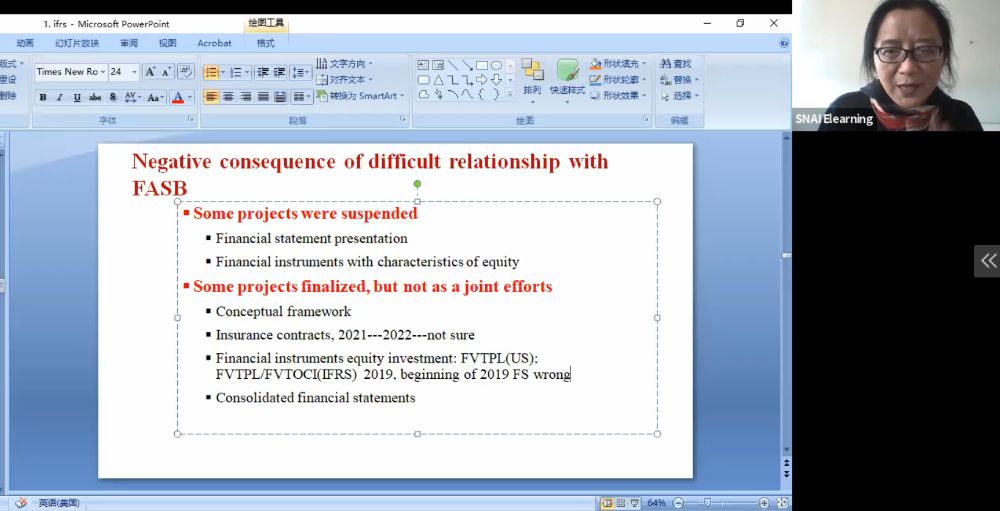
Task: Toggle italic formatting
Action: pyautogui.click(x=60, y=97)
